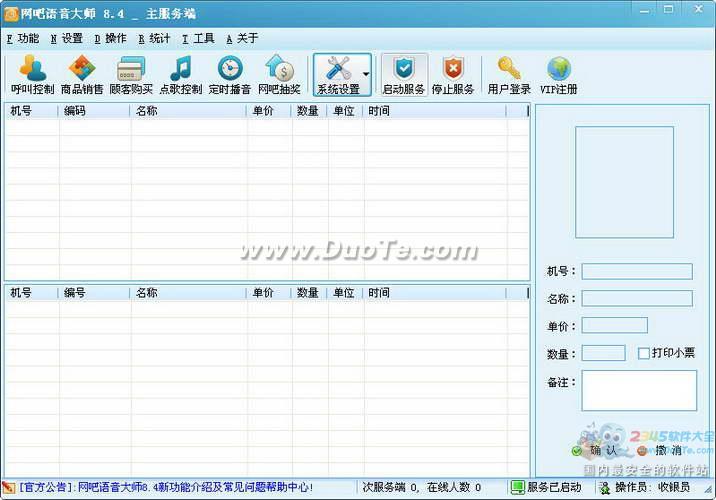Open the 统计 statistics menu
This screenshot has height=500, width=716.
point(155,39)
